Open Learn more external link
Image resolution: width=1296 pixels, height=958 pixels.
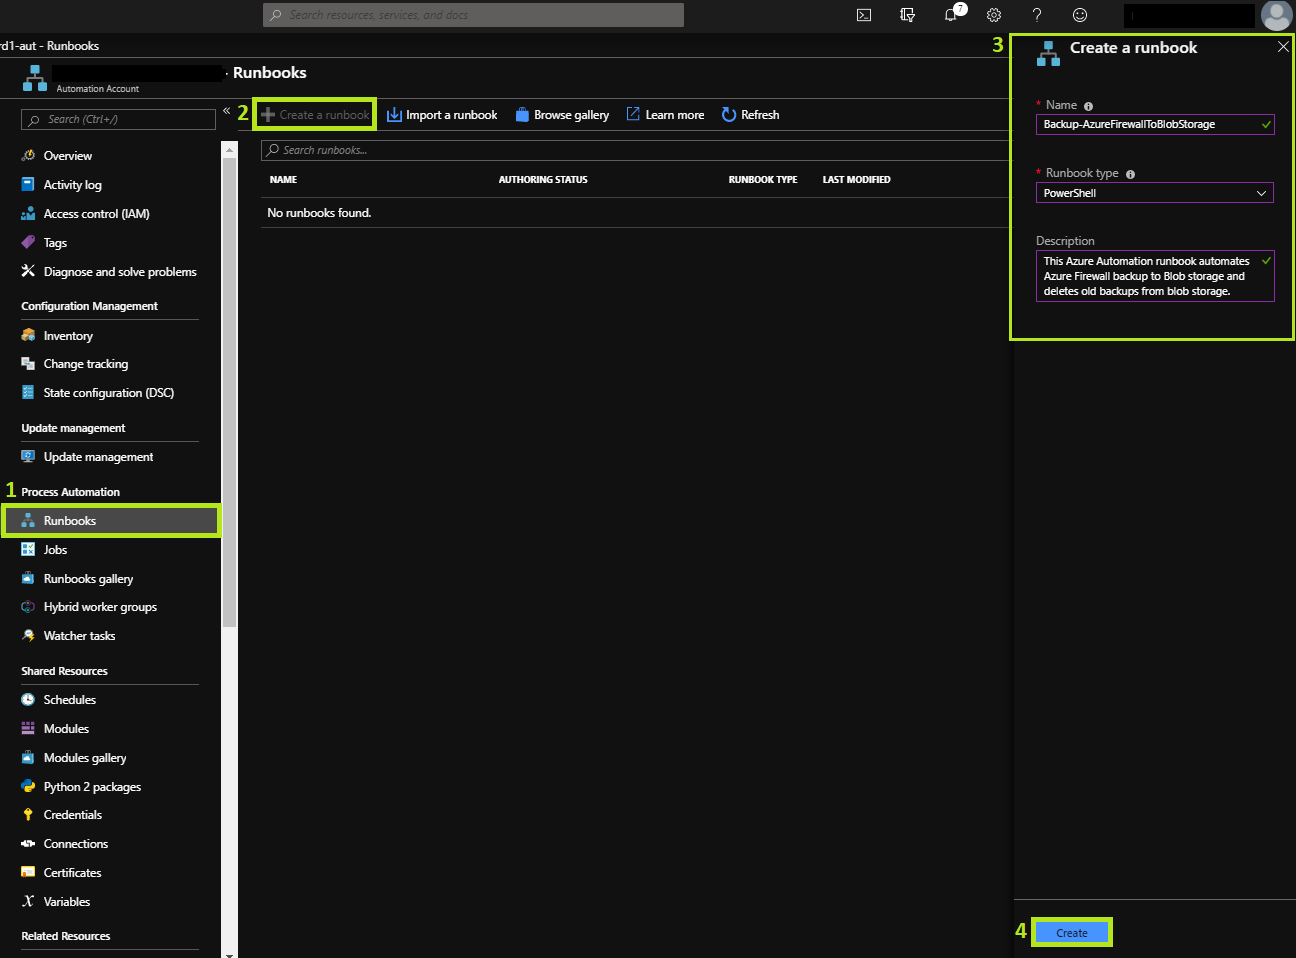coord(665,115)
